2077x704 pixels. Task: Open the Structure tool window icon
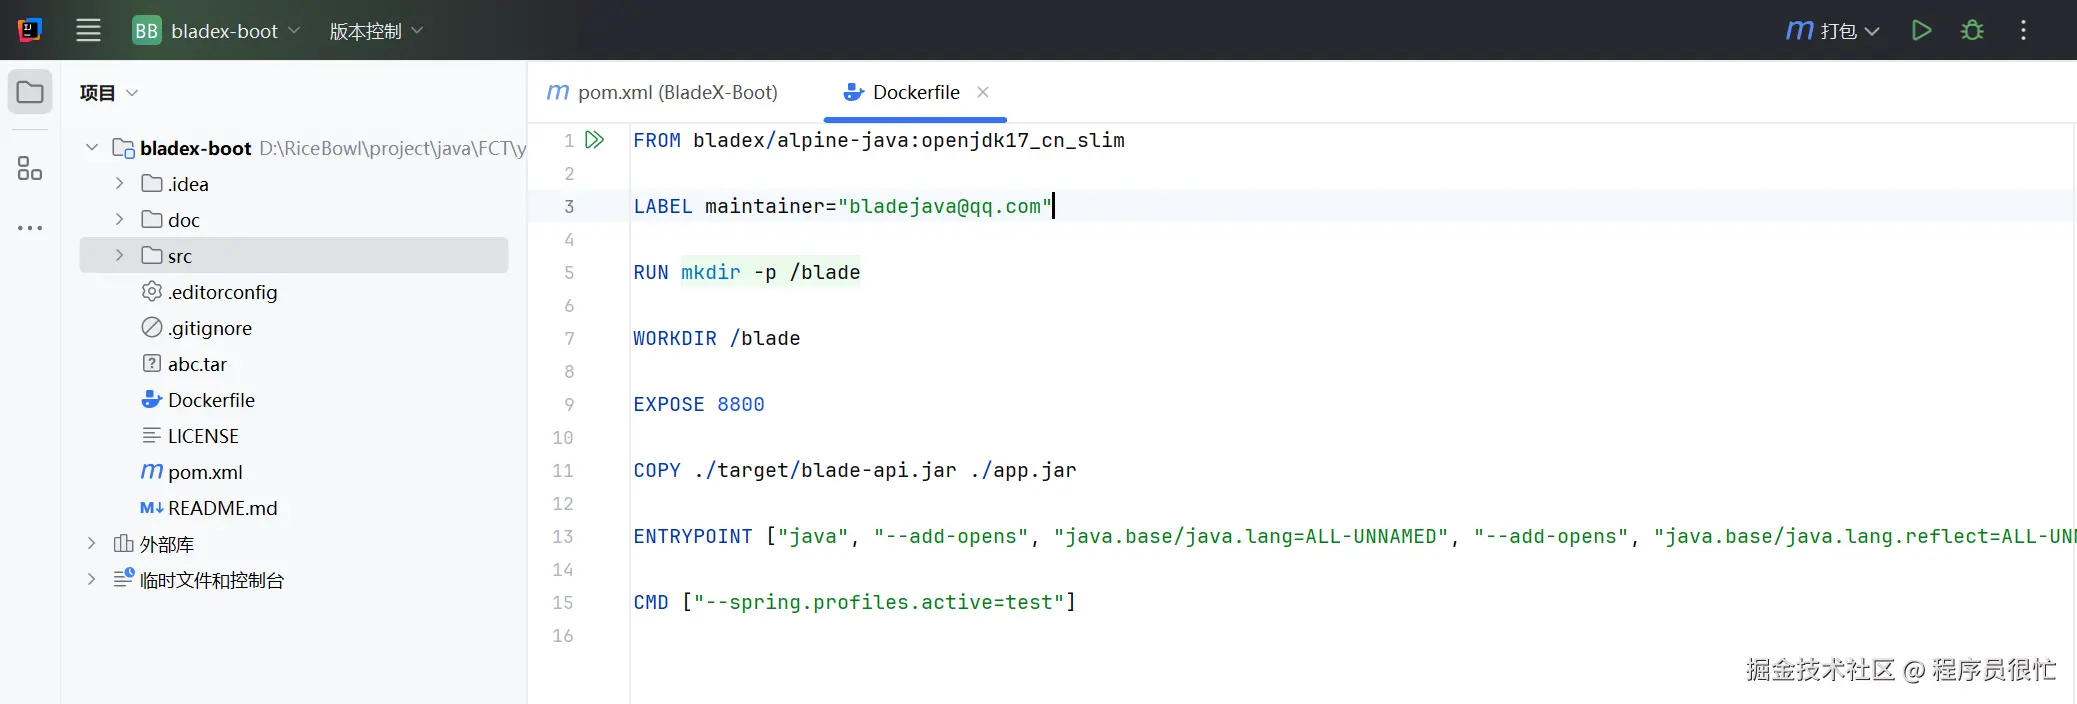point(30,168)
